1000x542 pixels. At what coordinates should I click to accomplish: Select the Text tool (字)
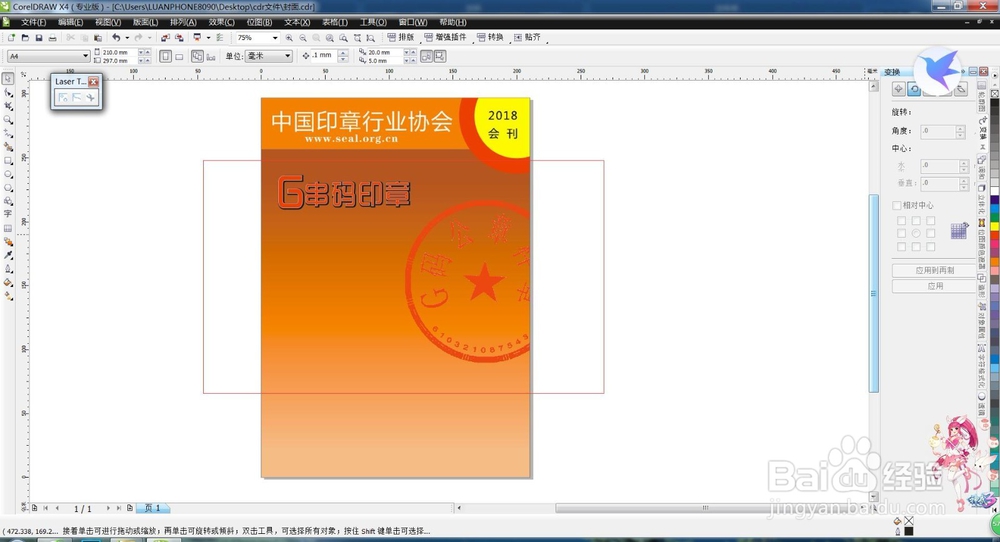(8, 214)
